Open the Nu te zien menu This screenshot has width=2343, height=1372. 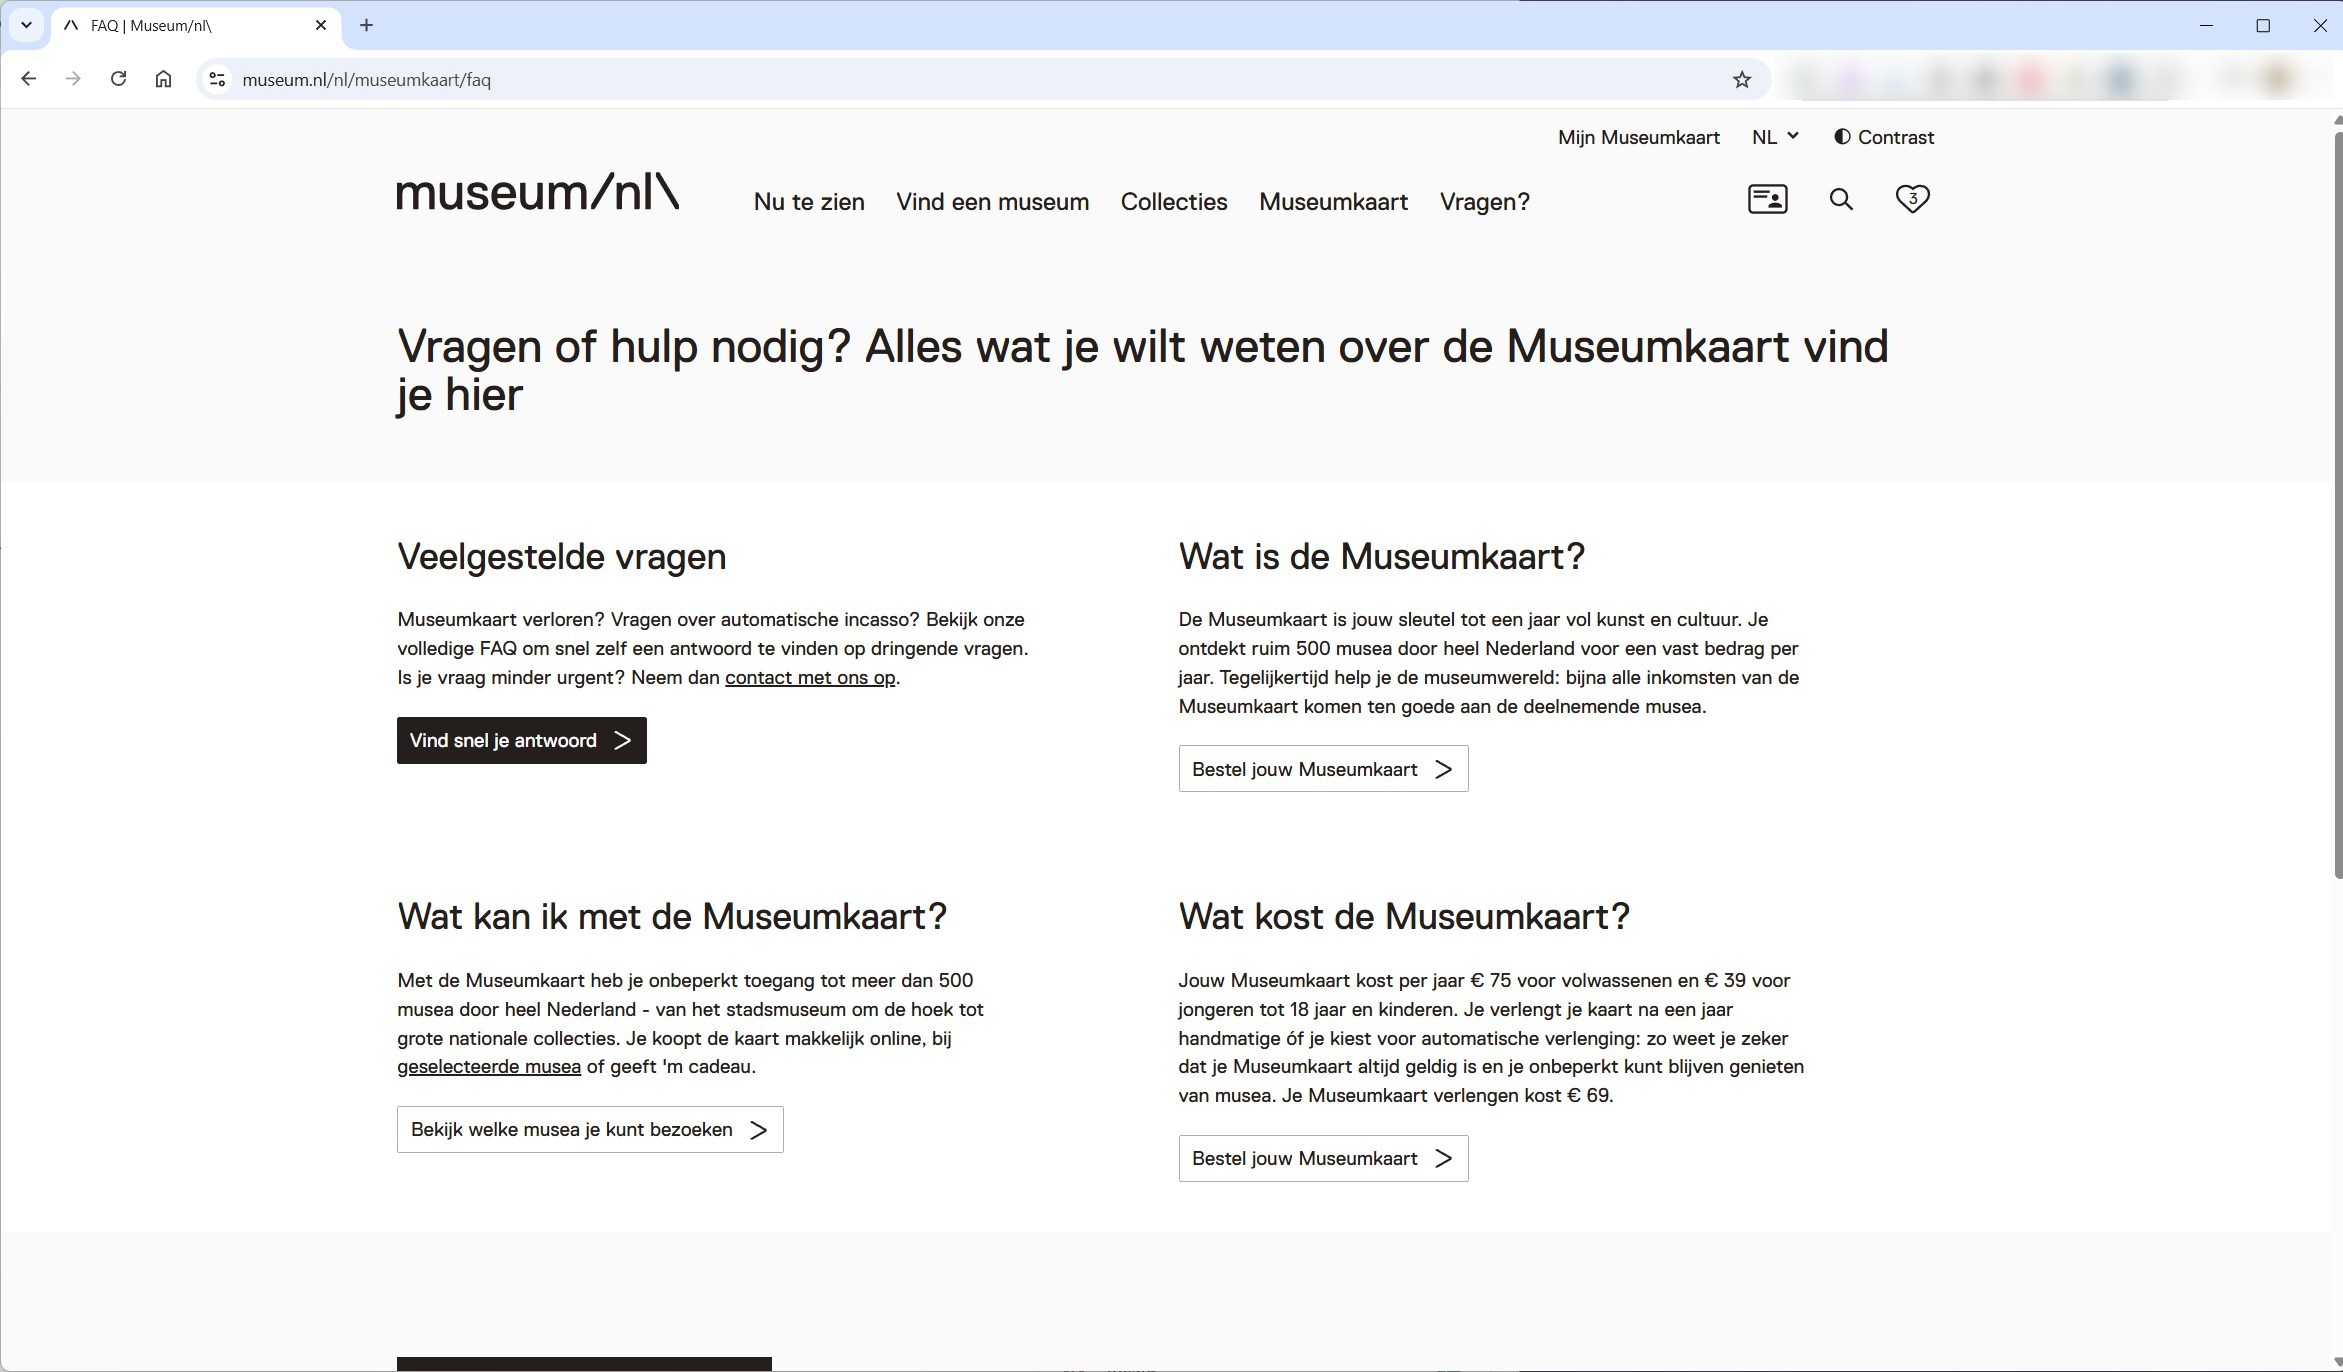point(809,201)
